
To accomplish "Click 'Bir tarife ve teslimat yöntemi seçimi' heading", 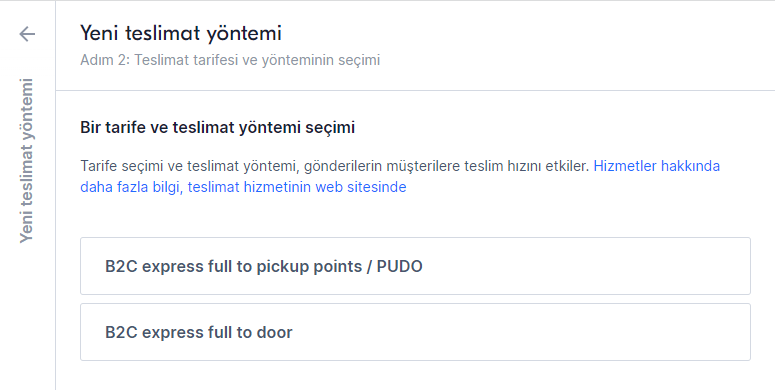I will (217, 128).
